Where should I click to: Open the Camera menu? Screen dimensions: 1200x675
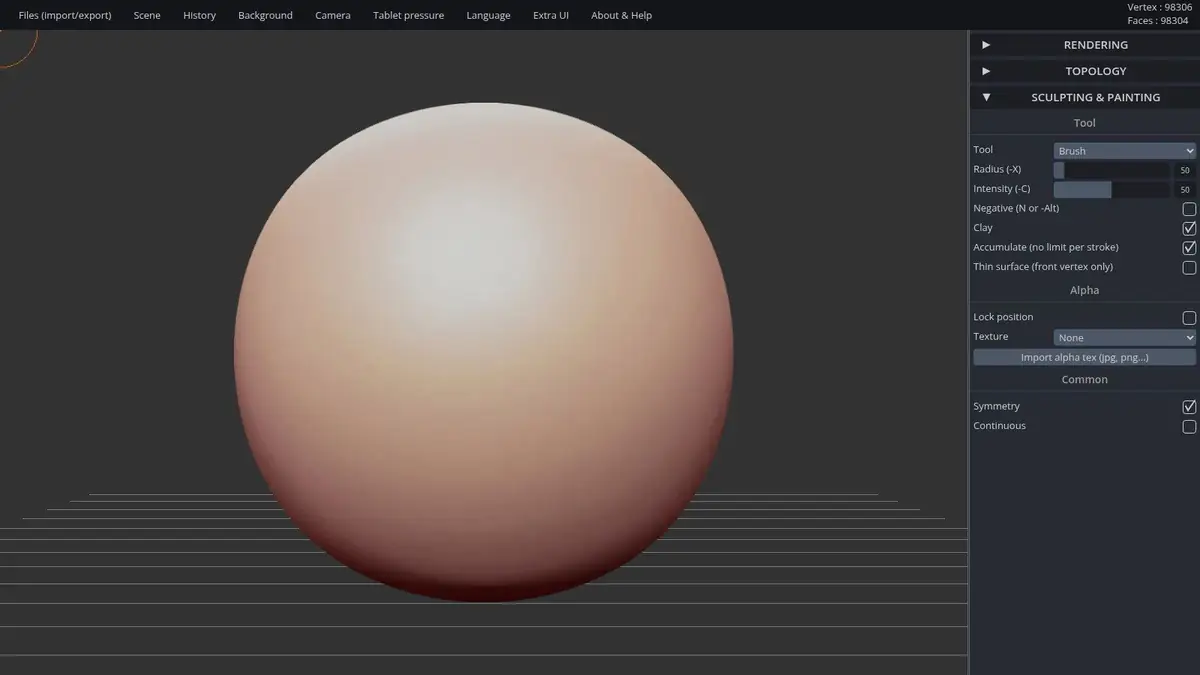click(x=333, y=15)
